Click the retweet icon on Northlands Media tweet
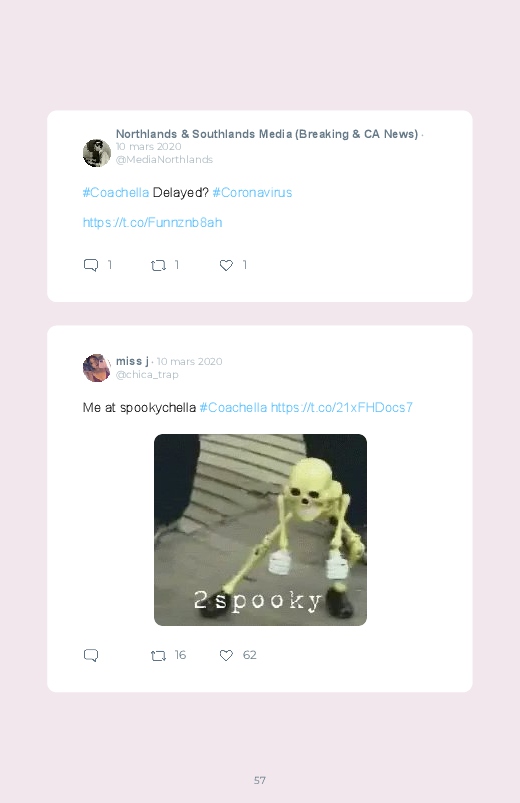The height and width of the screenshot is (803, 520). [x=158, y=265]
